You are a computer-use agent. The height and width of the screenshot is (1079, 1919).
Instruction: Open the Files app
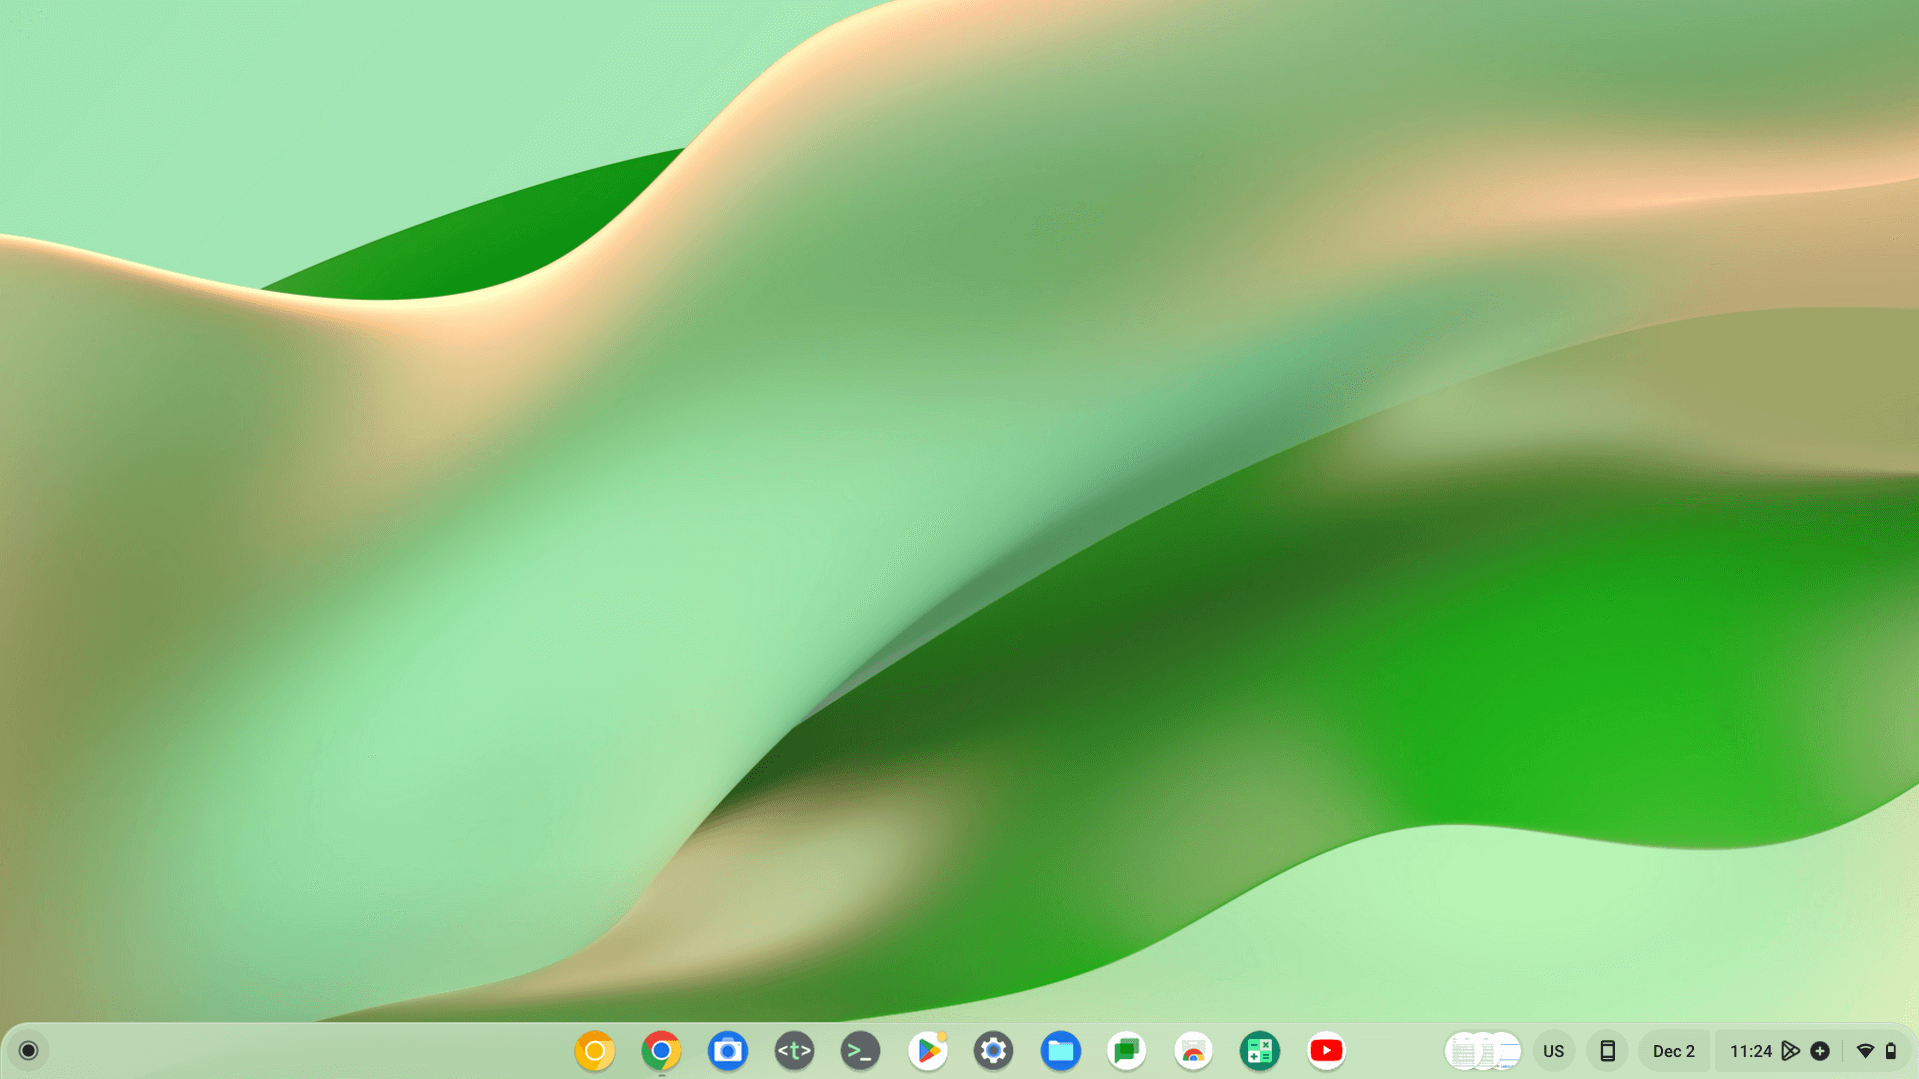(1060, 1051)
